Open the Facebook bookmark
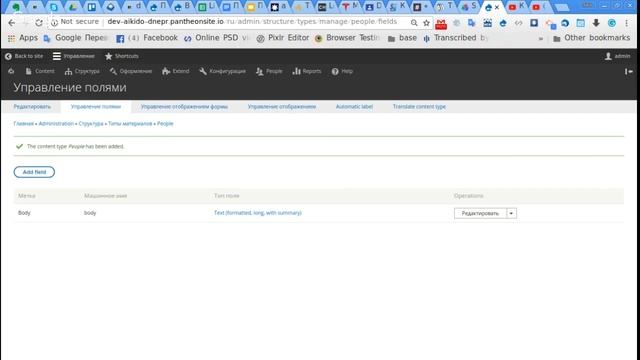The height and width of the screenshot is (360, 640). pos(147,38)
